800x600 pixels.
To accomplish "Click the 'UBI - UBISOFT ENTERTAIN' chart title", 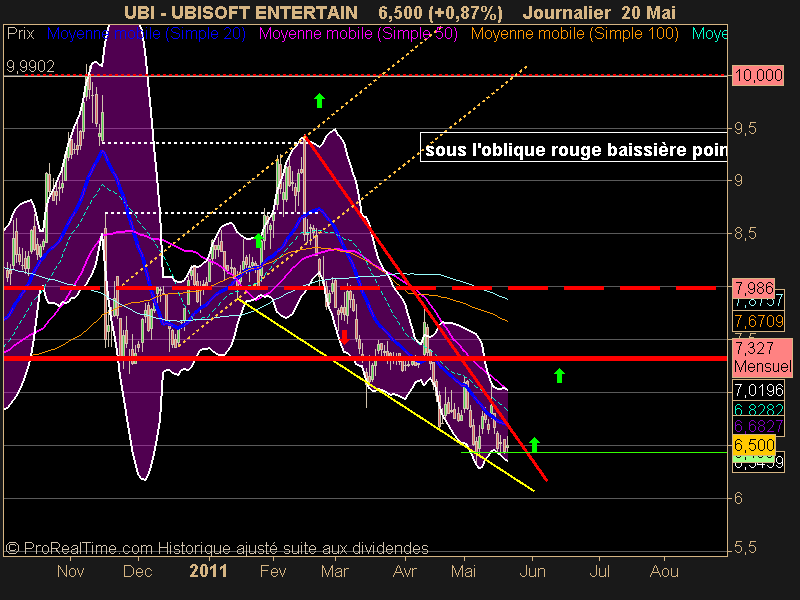I will click(241, 13).
